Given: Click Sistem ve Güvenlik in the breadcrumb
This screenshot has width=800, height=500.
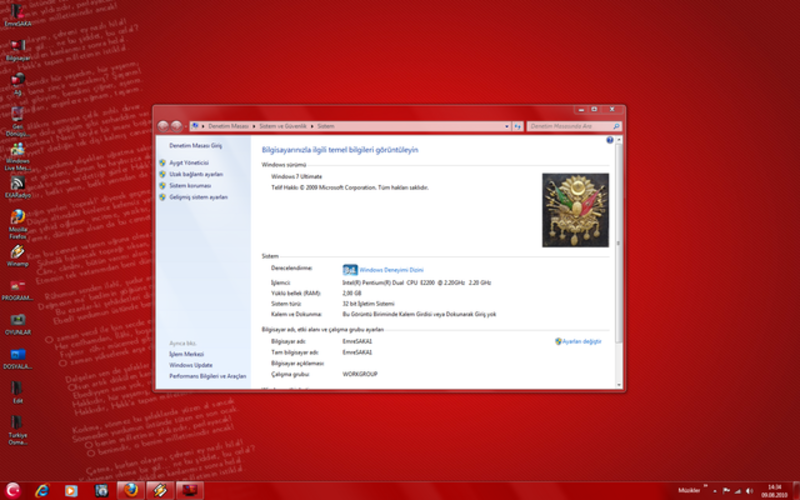Looking at the screenshot, I should pyautogui.click(x=283, y=126).
